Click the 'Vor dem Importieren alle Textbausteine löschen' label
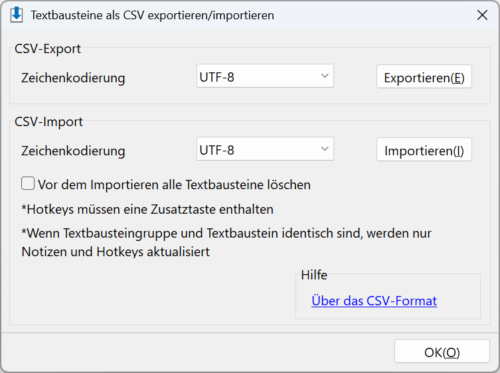This screenshot has width=500, height=373. (174, 185)
